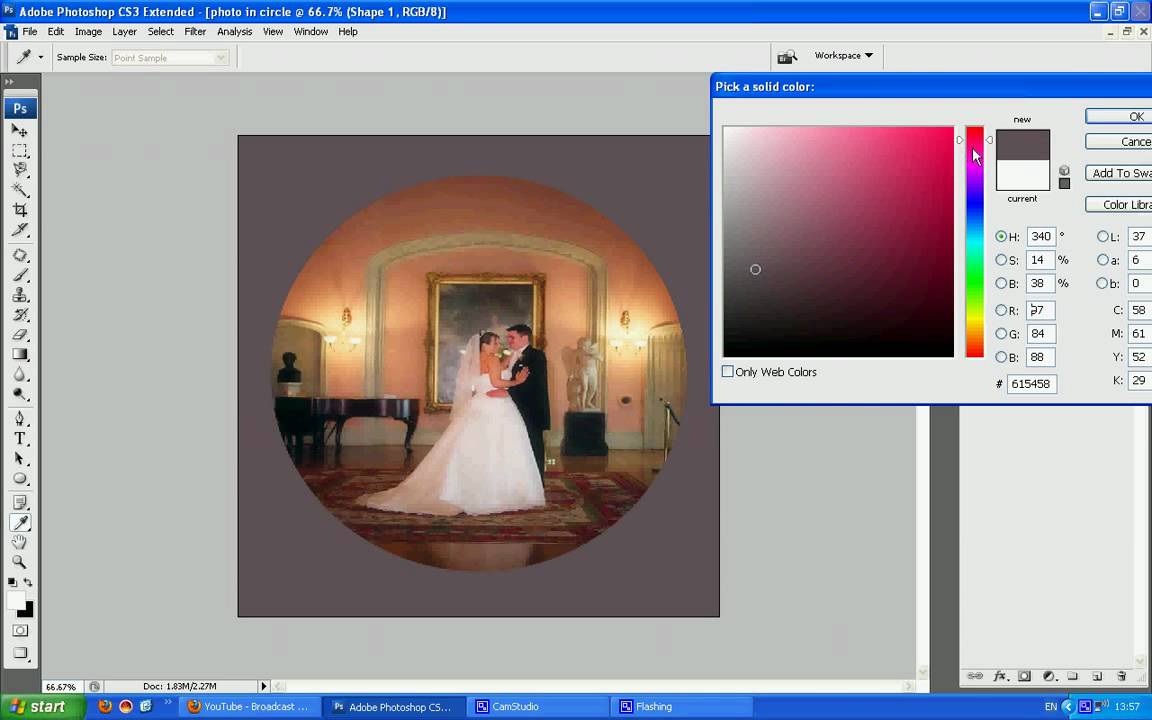1152x720 pixels.
Task: Select the S saturation radio button
Action: (x=1001, y=260)
